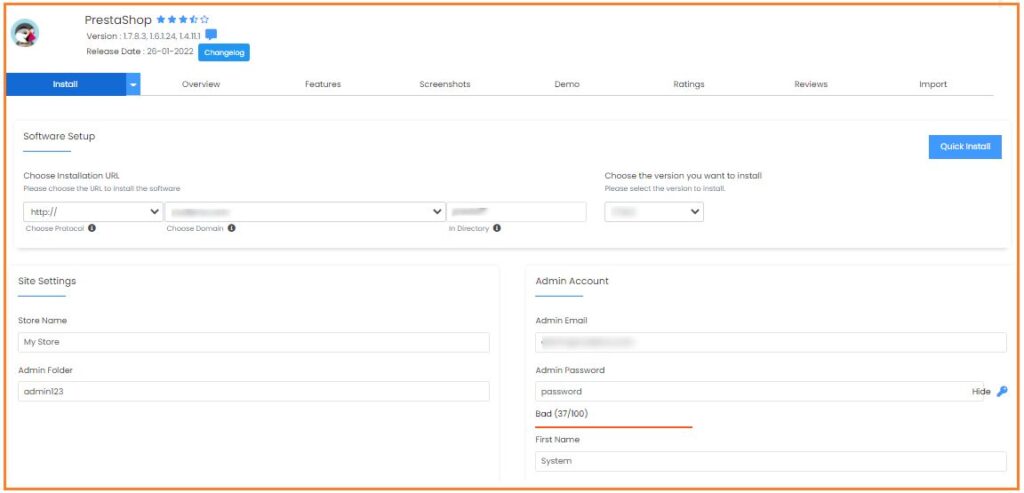Click the Store Name field
This screenshot has height=493, width=1024.
click(x=254, y=342)
